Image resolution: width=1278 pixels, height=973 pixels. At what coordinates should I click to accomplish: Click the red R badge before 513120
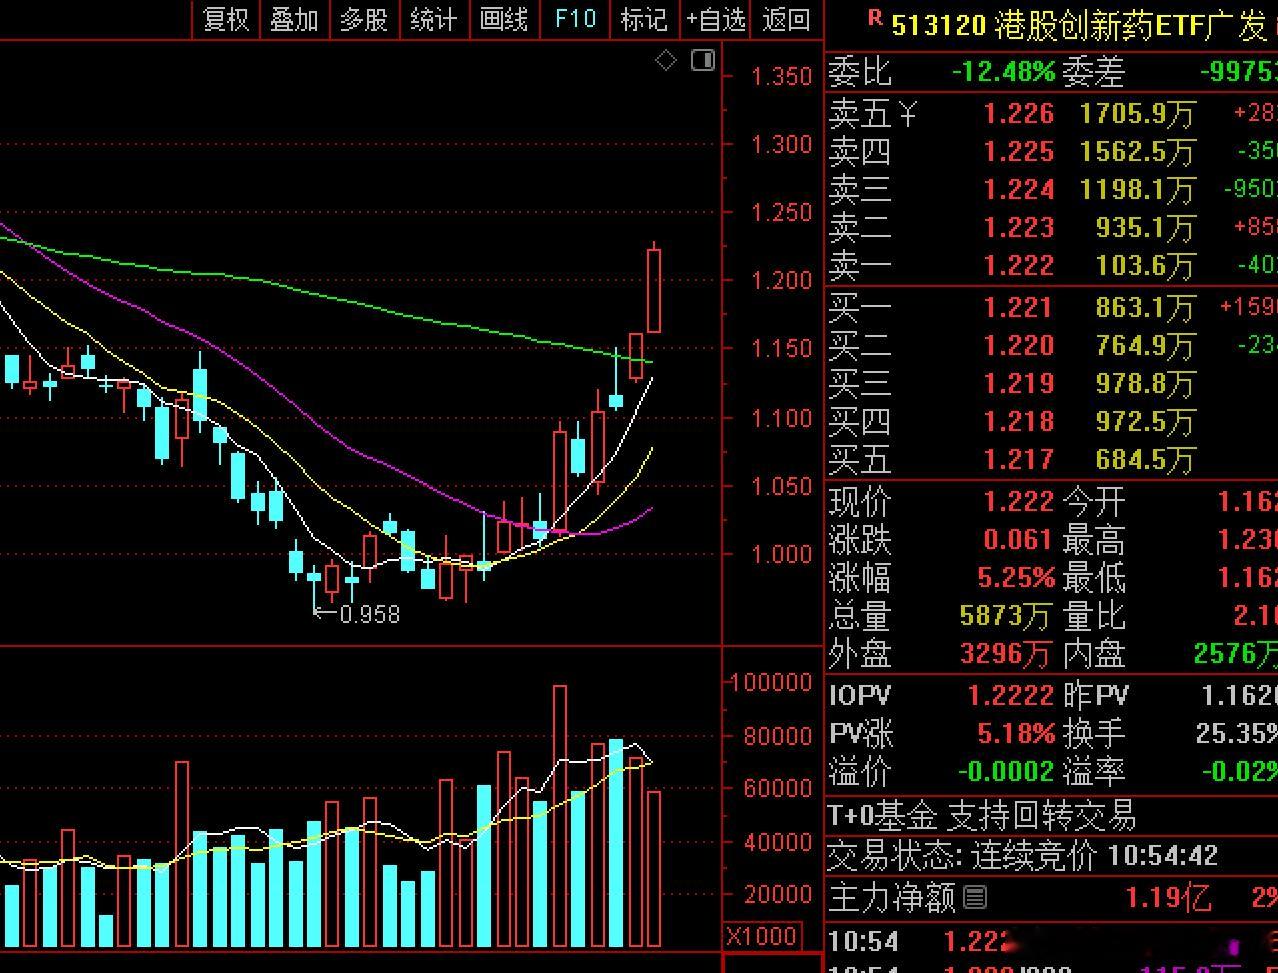[876, 16]
